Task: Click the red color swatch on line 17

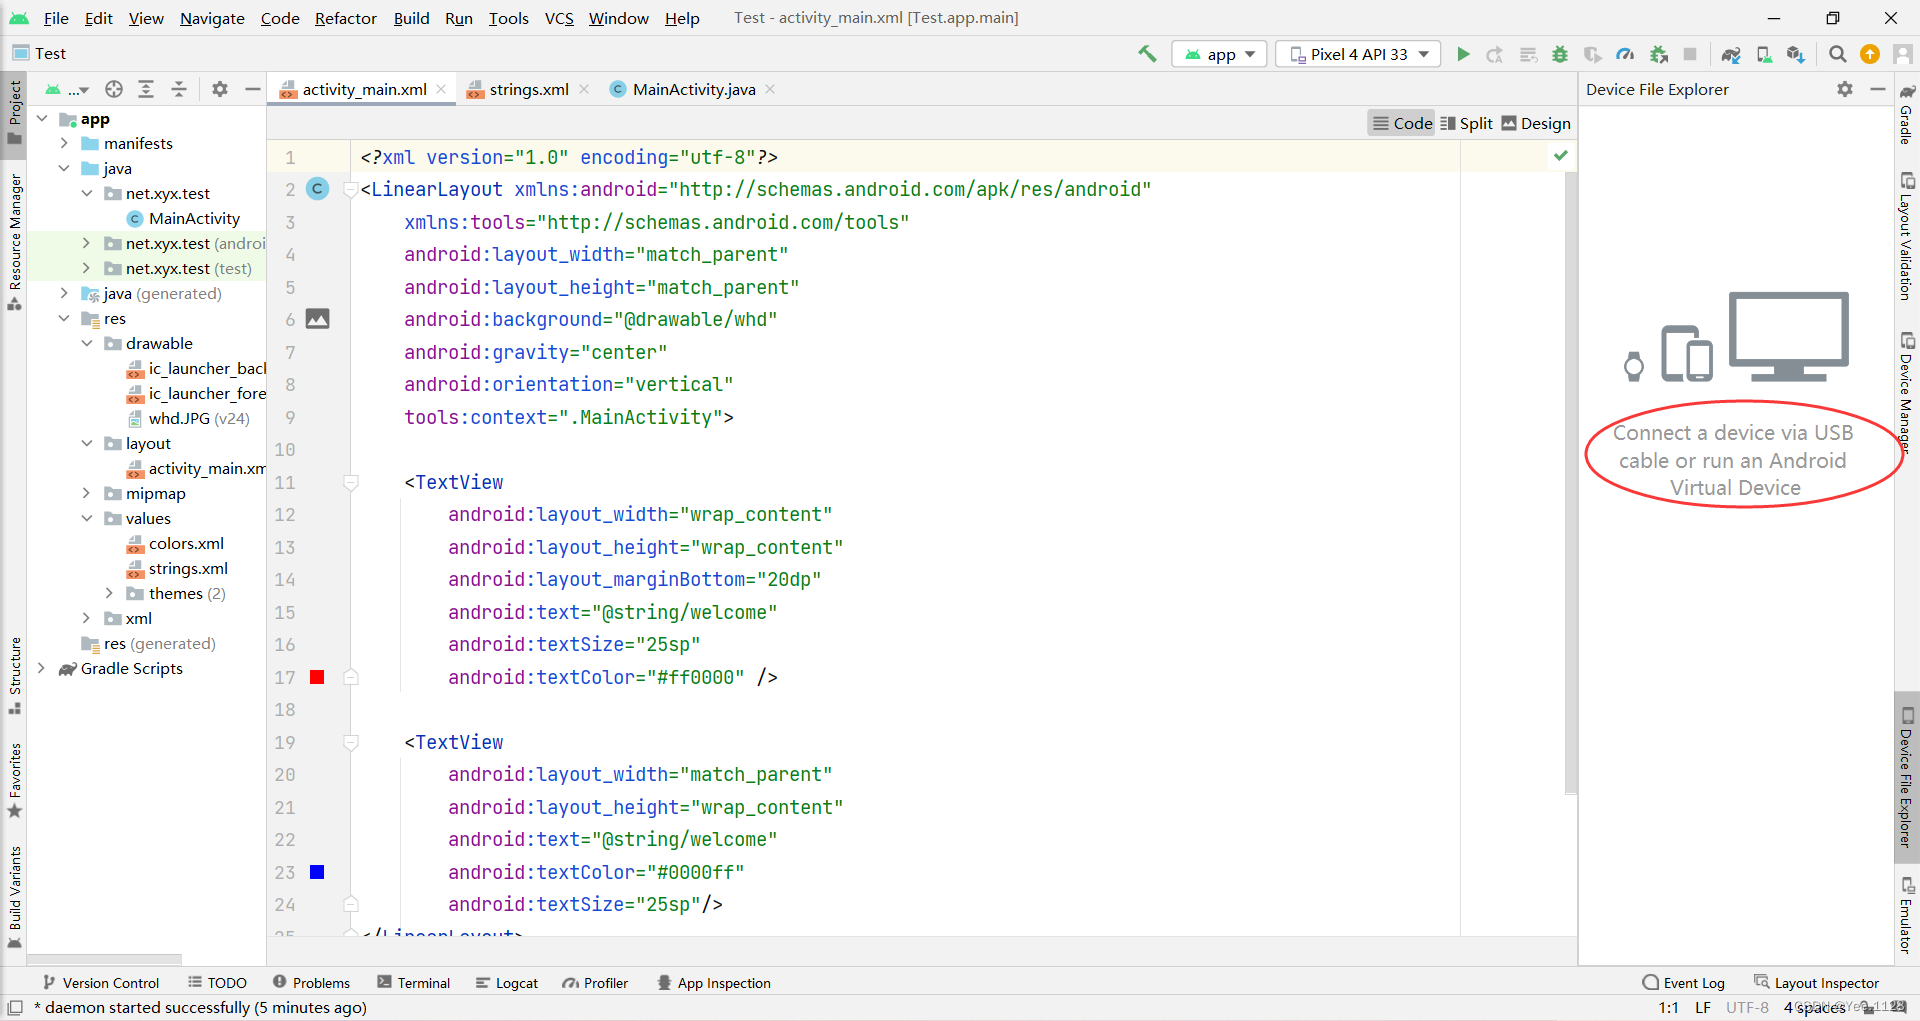Action: [x=317, y=677]
